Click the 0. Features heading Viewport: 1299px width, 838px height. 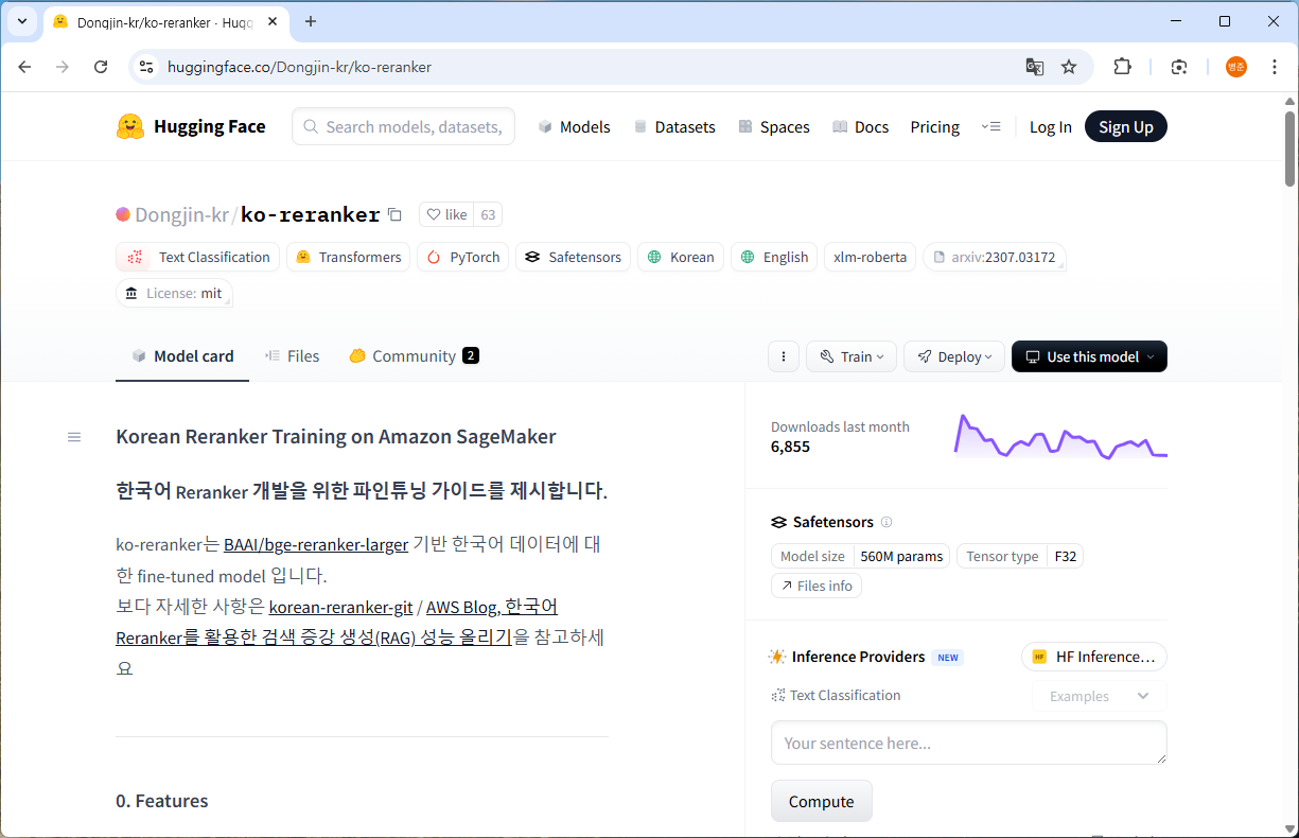pos(162,801)
